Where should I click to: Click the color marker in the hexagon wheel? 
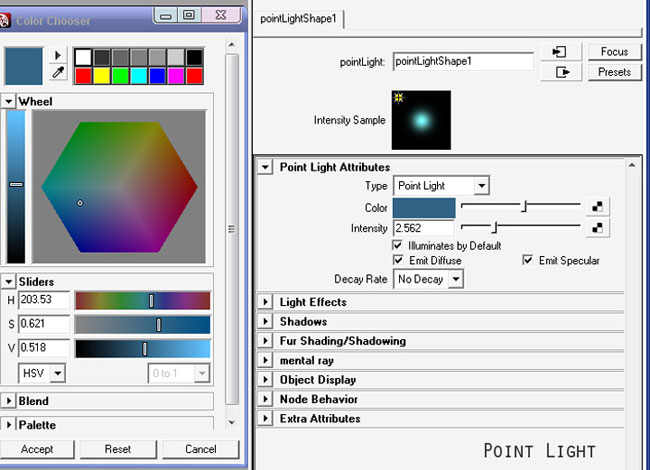click(x=80, y=203)
